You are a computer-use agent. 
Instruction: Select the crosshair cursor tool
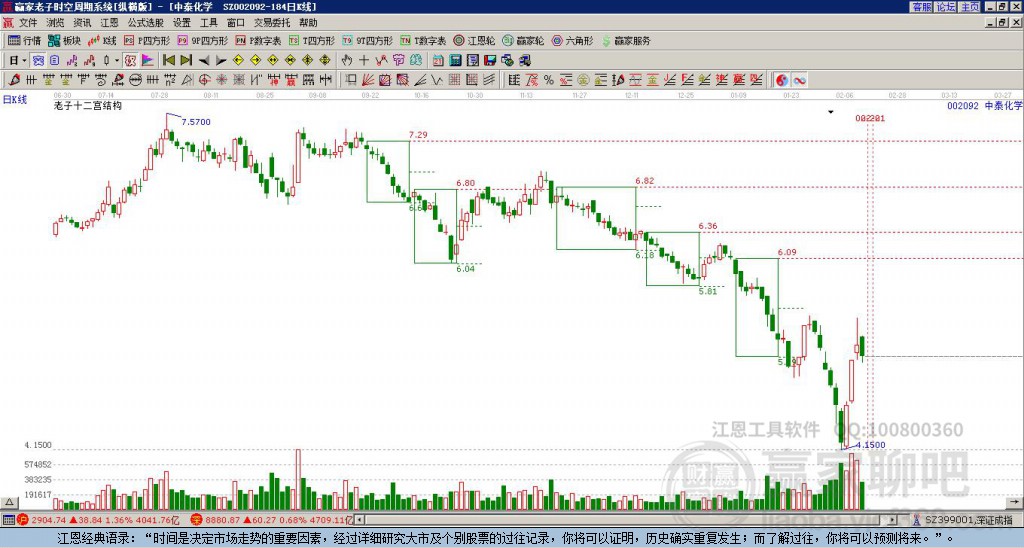(x=364, y=61)
